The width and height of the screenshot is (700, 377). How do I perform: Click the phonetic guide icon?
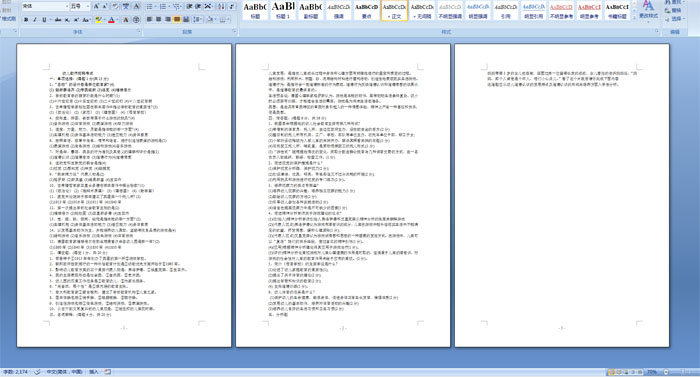click(126, 6)
